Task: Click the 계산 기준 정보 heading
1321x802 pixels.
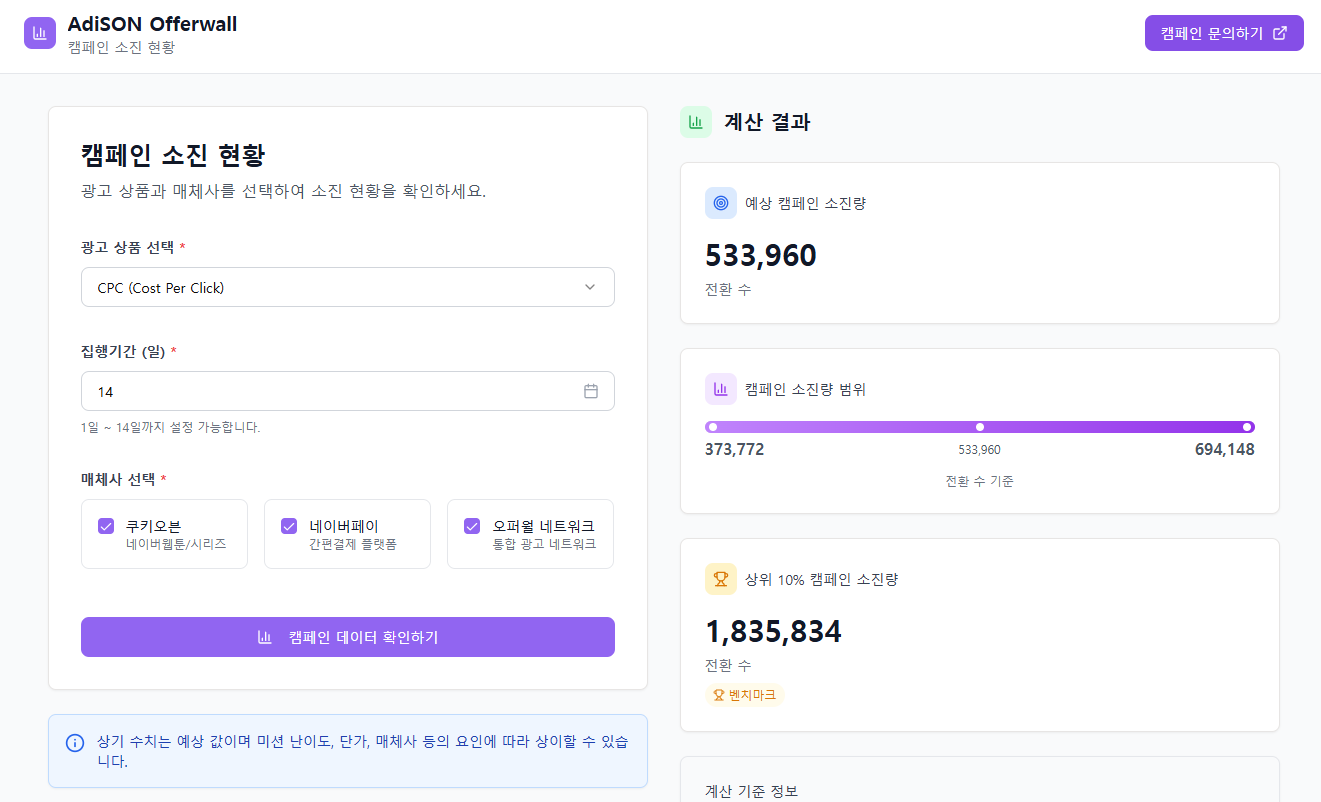Action: click(x=752, y=791)
